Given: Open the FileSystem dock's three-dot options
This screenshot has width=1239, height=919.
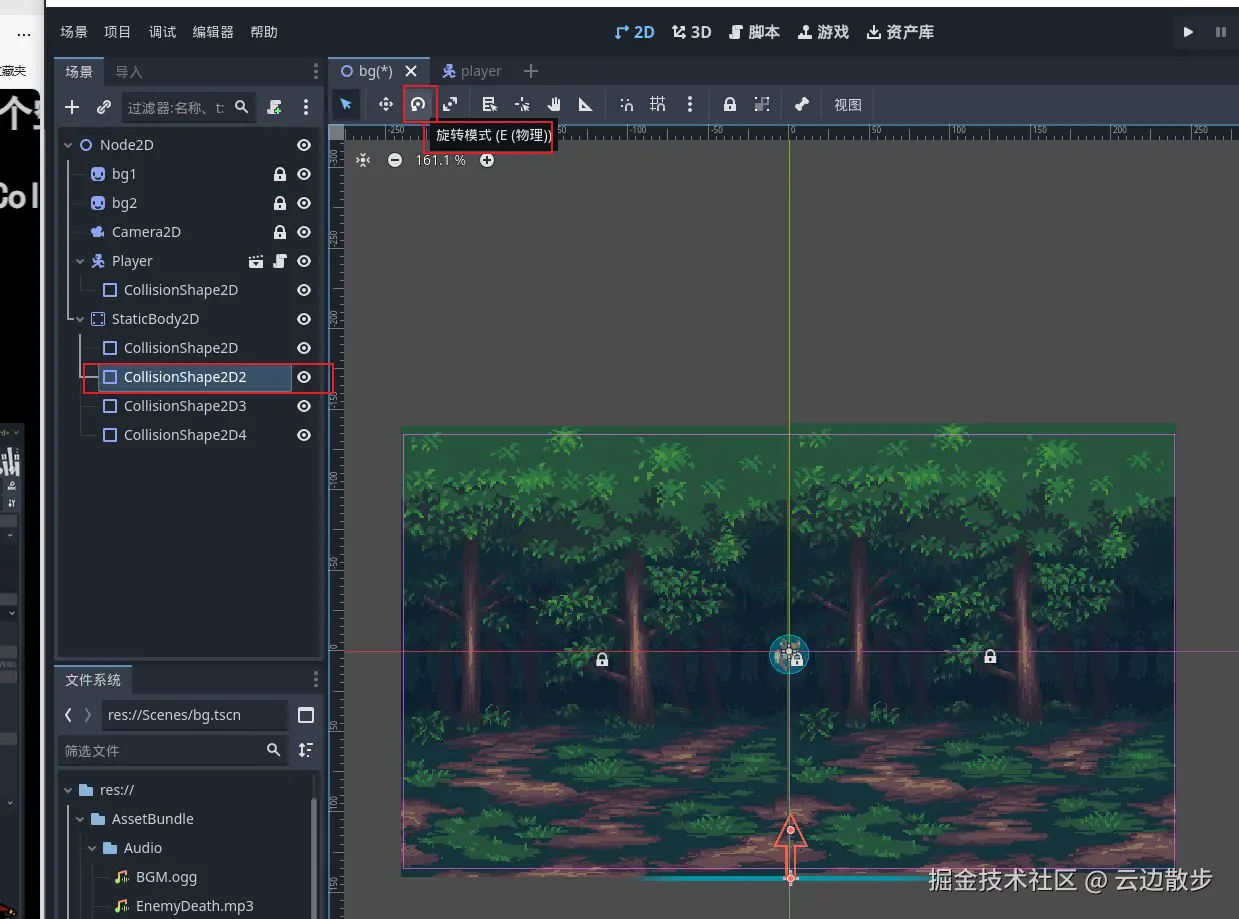Looking at the screenshot, I should click(x=316, y=680).
